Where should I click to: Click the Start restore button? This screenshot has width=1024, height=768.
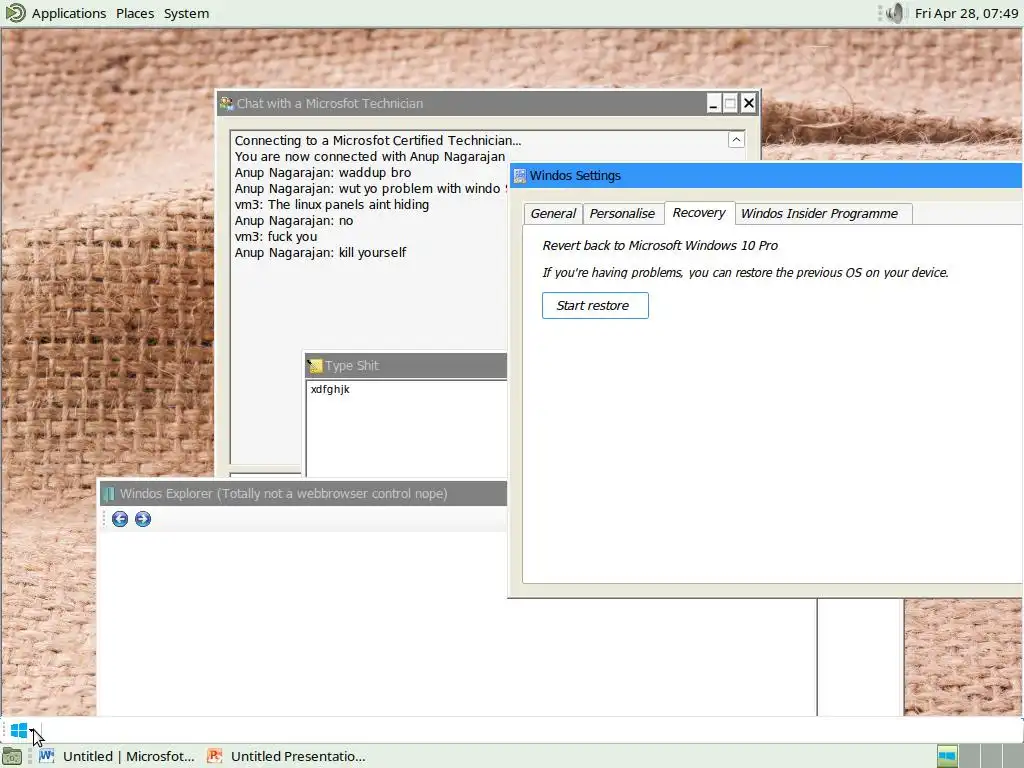pyautogui.click(x=595, y=306)
